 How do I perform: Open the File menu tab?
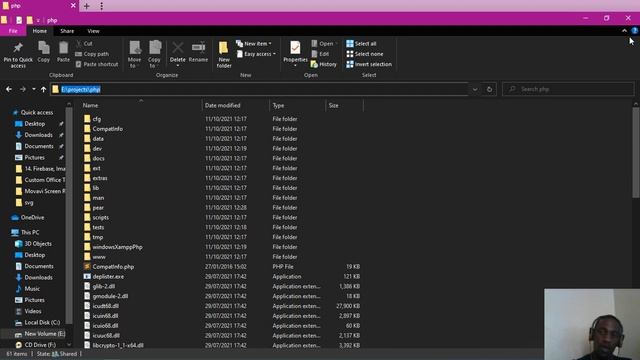[13, 31]
